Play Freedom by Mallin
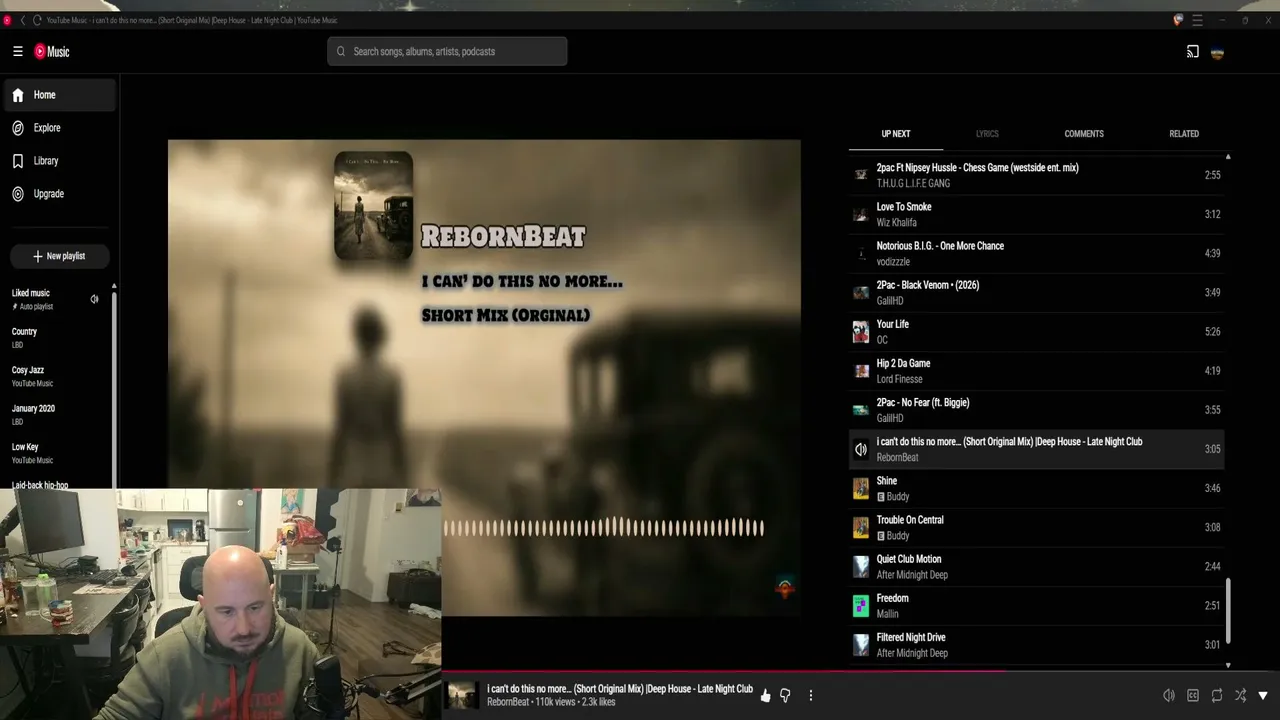Image resolution: width=1280 pixels, height=720 pixels. [x=1036, y=605]
